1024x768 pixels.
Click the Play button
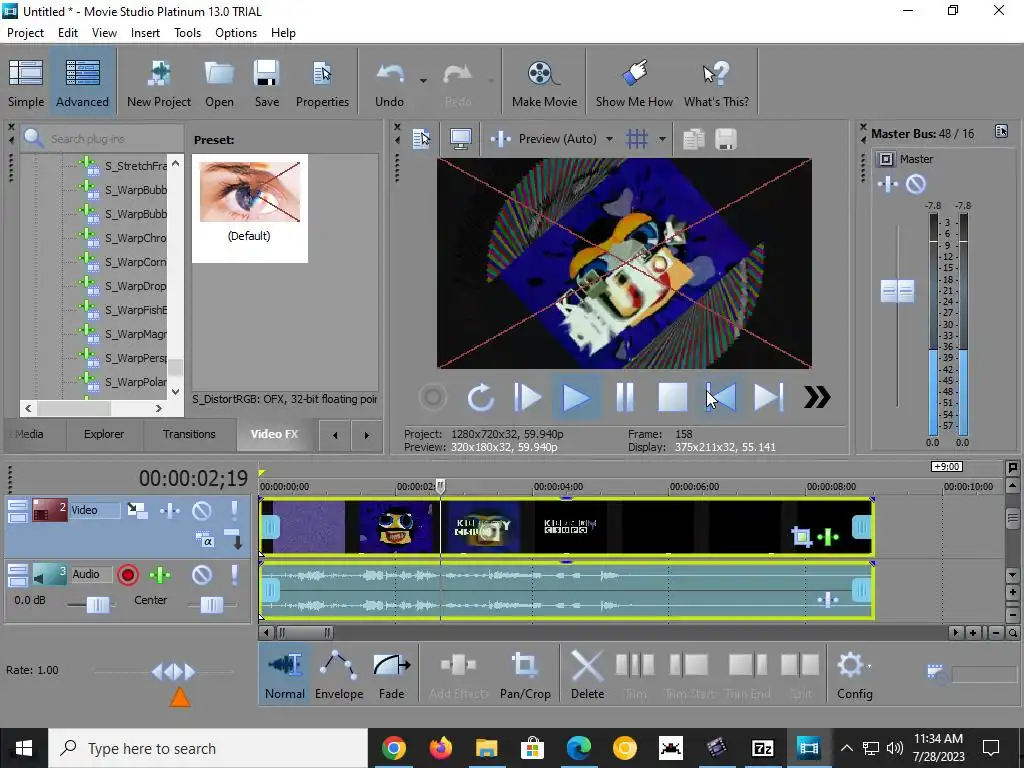(576, 397)
